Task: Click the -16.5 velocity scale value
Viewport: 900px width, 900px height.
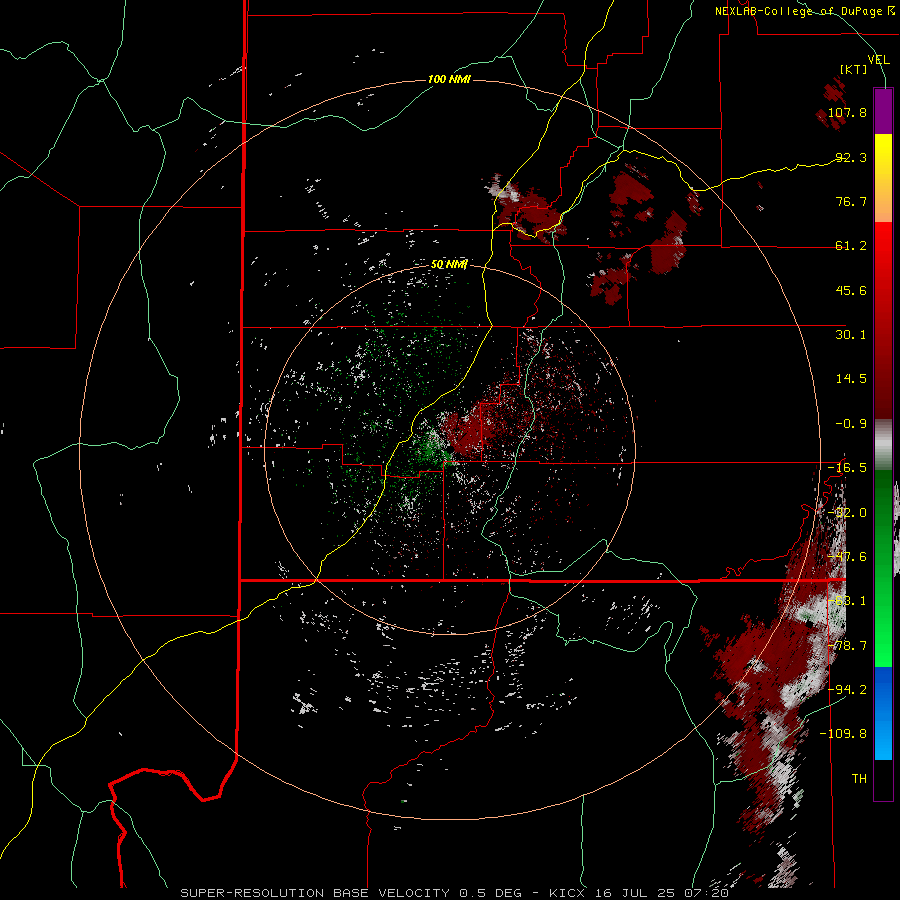Action: (x=847, y=468)
